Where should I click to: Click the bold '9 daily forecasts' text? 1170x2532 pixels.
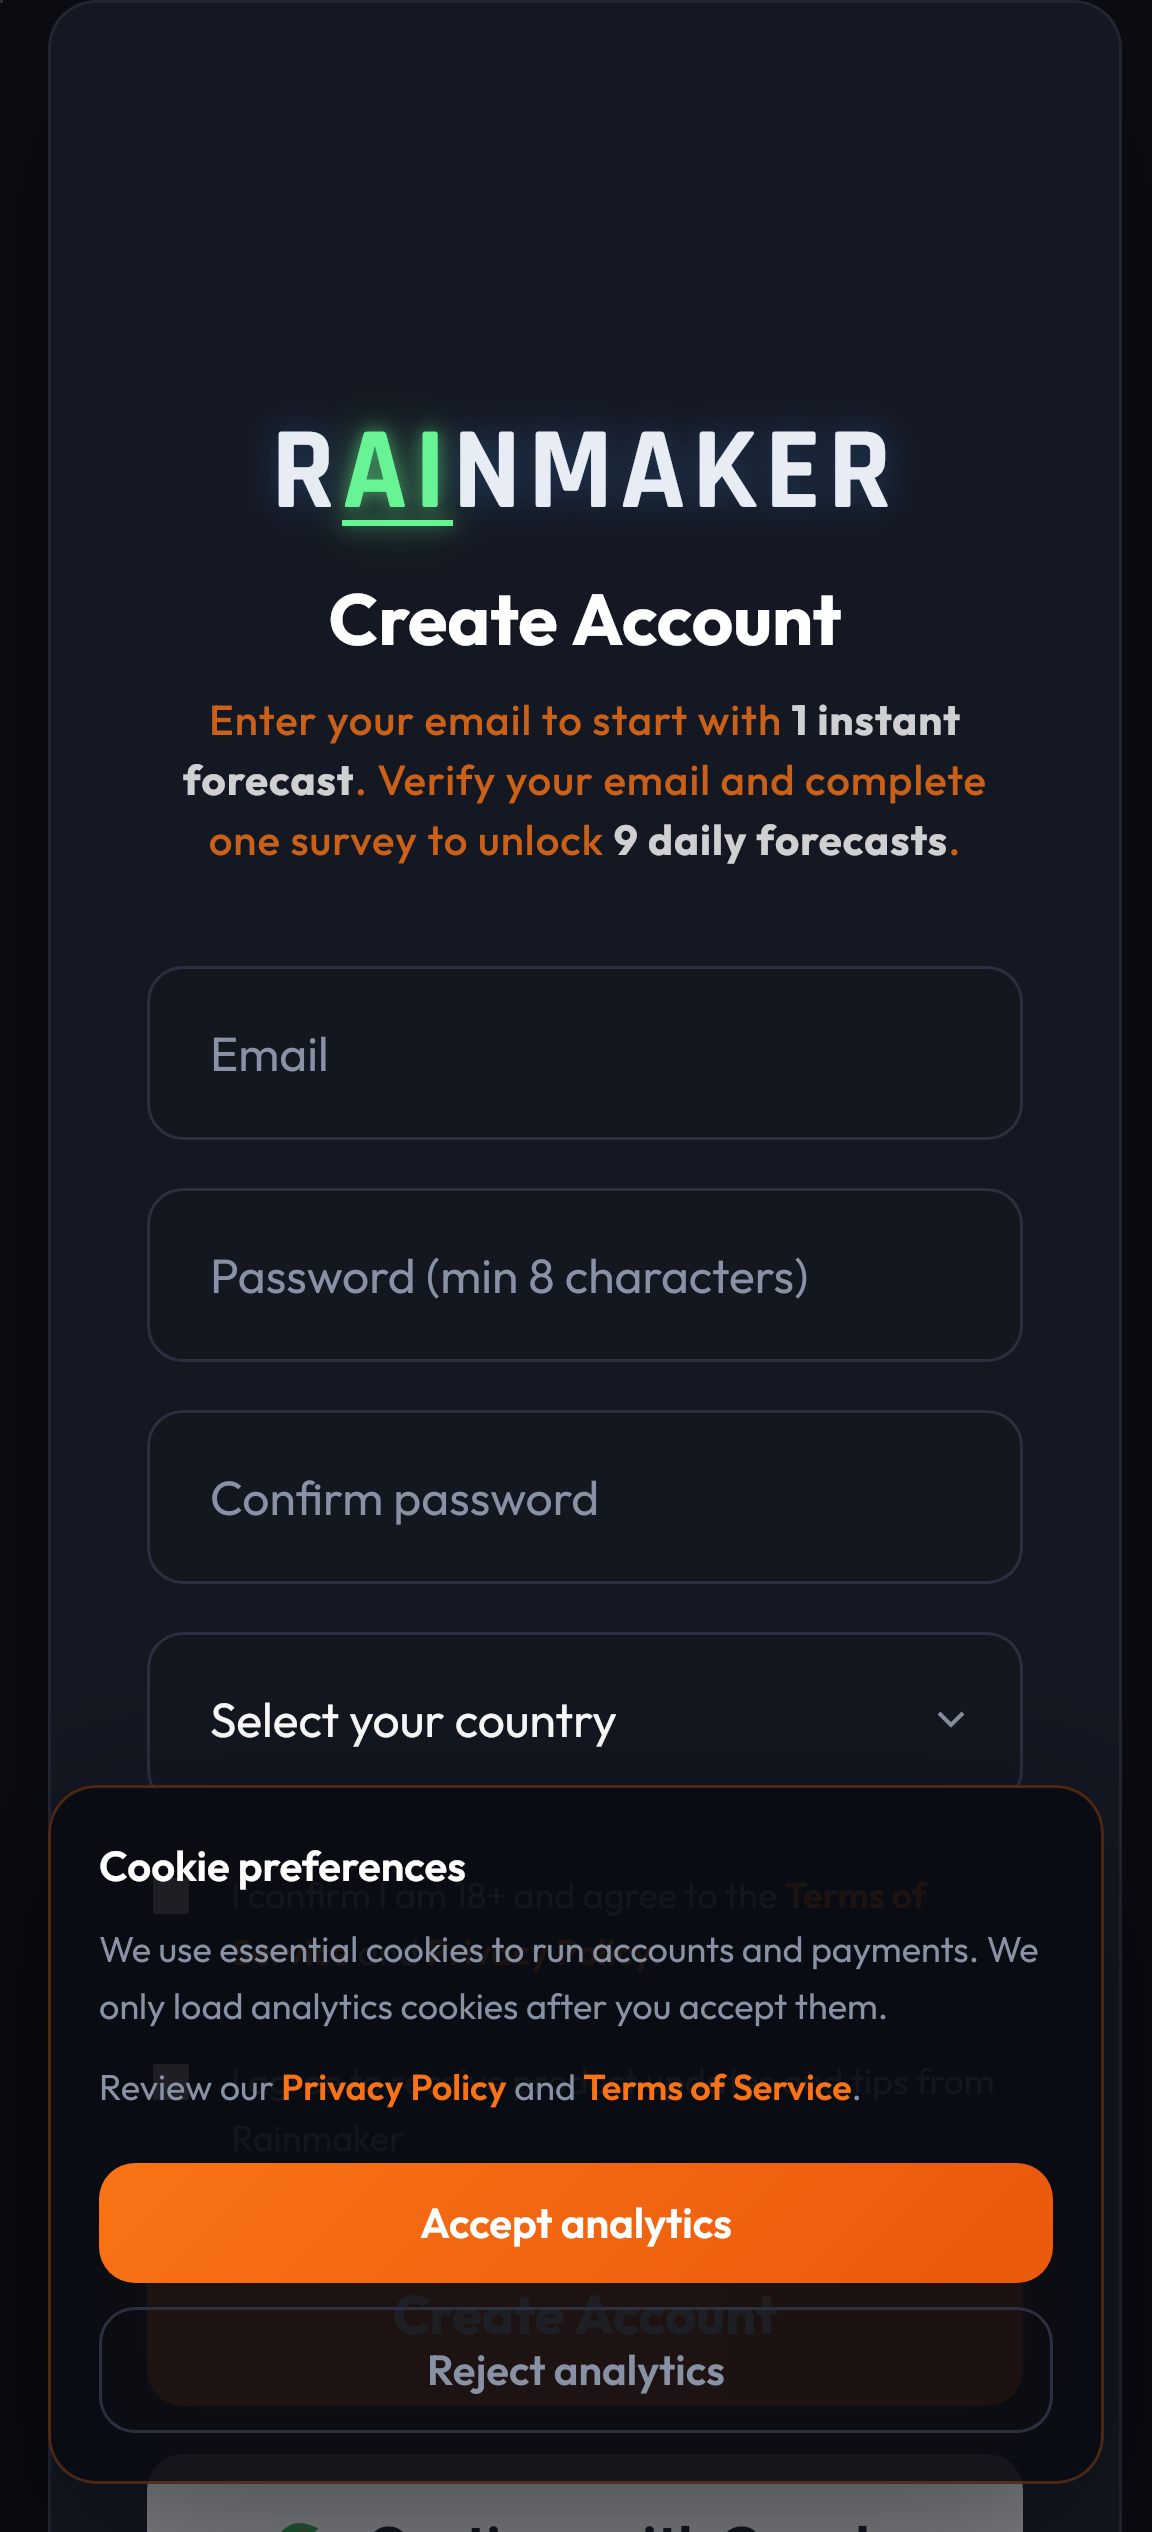[780, 842]
